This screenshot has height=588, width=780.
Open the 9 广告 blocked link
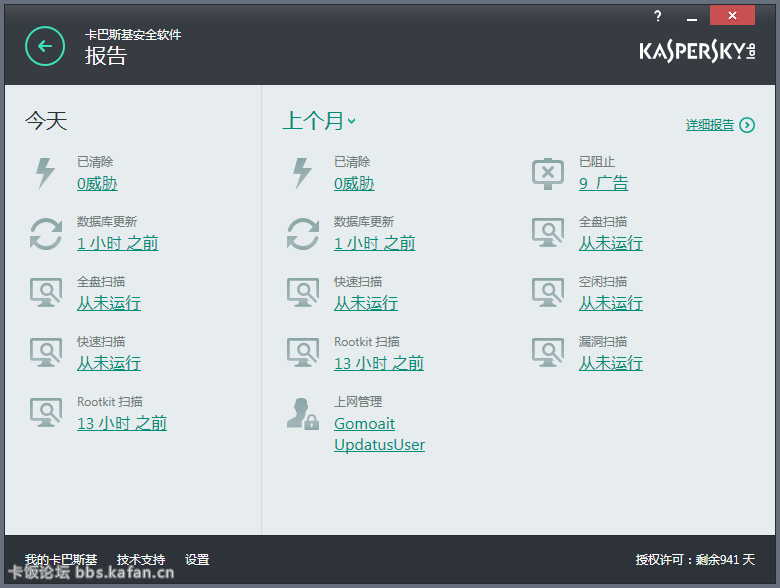coord(603,184)
